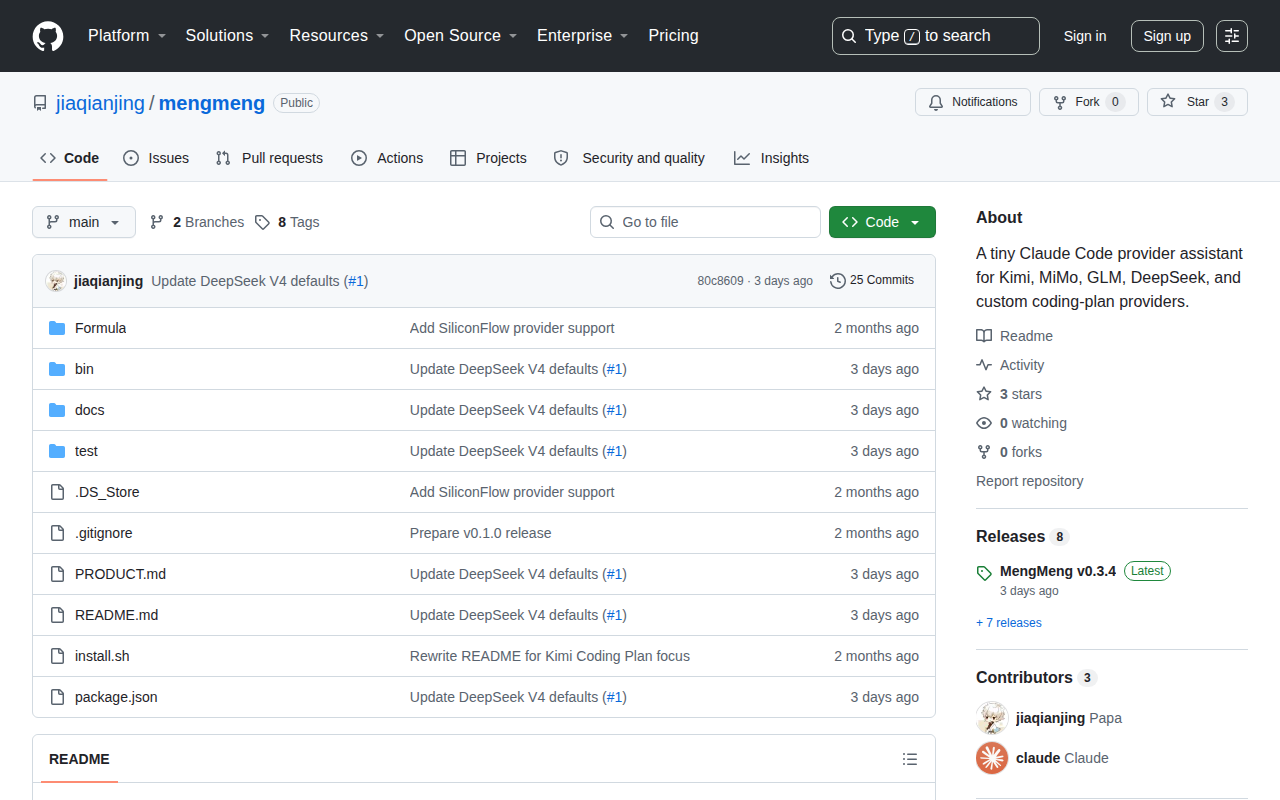Open commit hash 80c8609
This screenshot has width=1280, height=800.
(721, 281)
